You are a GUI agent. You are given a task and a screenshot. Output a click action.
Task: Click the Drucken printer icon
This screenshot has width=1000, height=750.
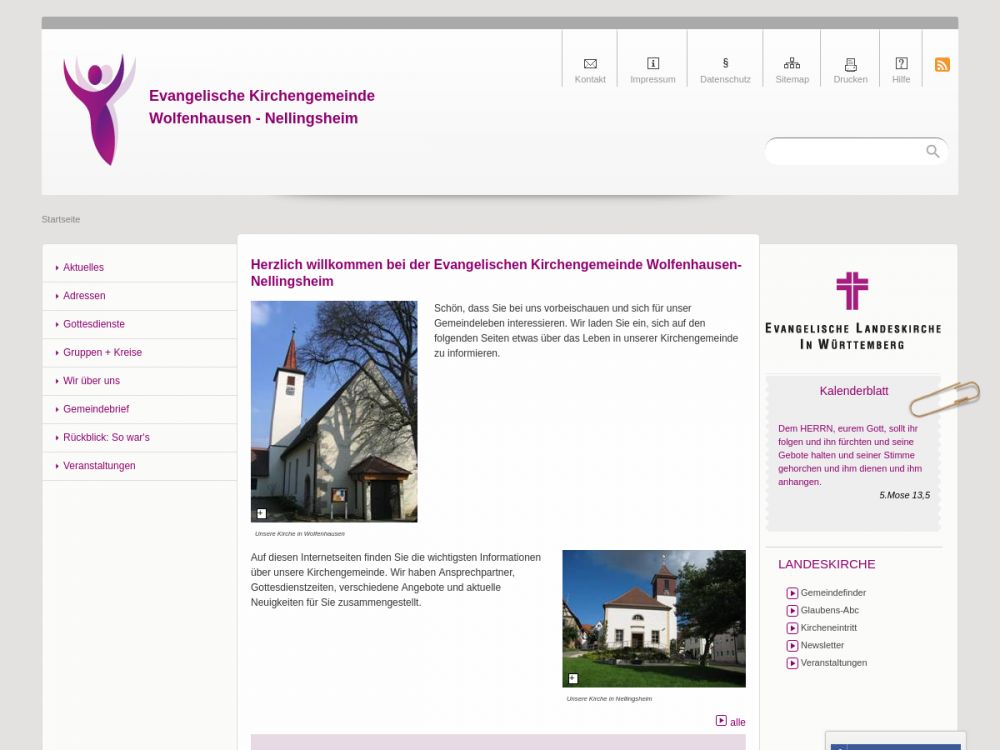[x=851, y=64]
